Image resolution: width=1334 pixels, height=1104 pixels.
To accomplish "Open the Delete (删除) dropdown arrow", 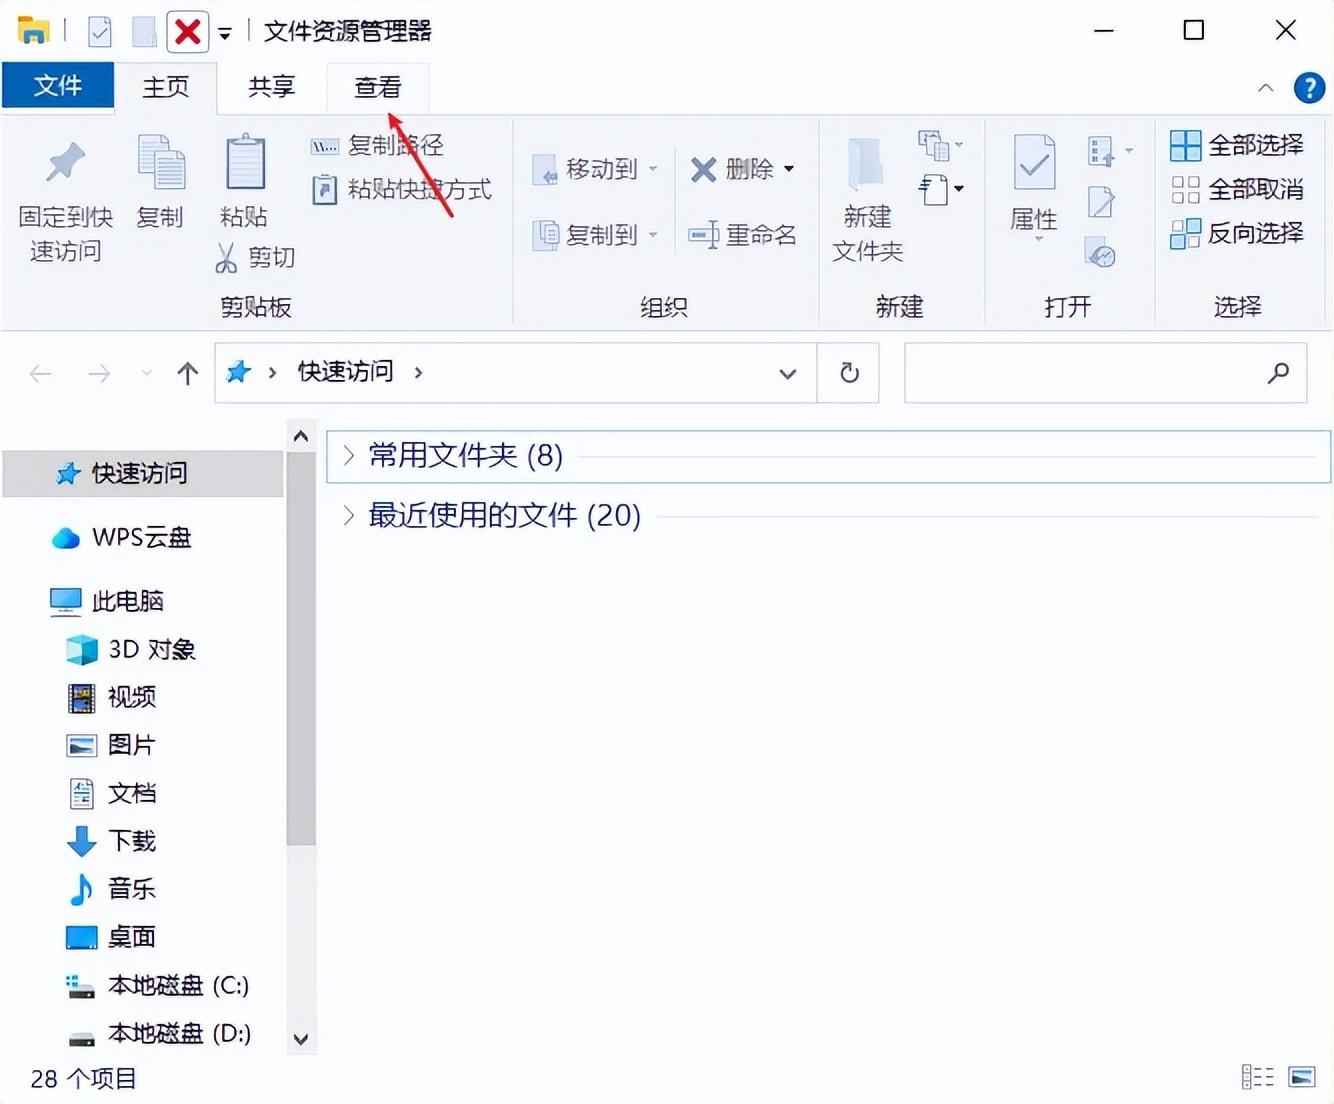I will 789,169.
